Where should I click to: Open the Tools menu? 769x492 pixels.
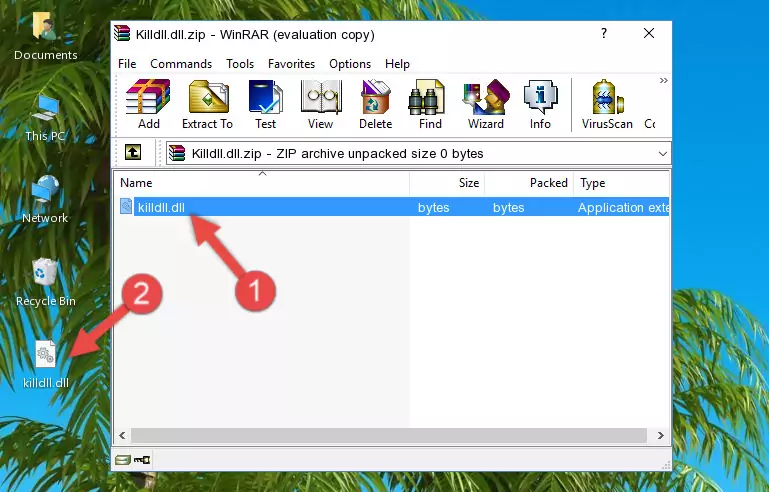pyautogui.click(x=240, y=64)
